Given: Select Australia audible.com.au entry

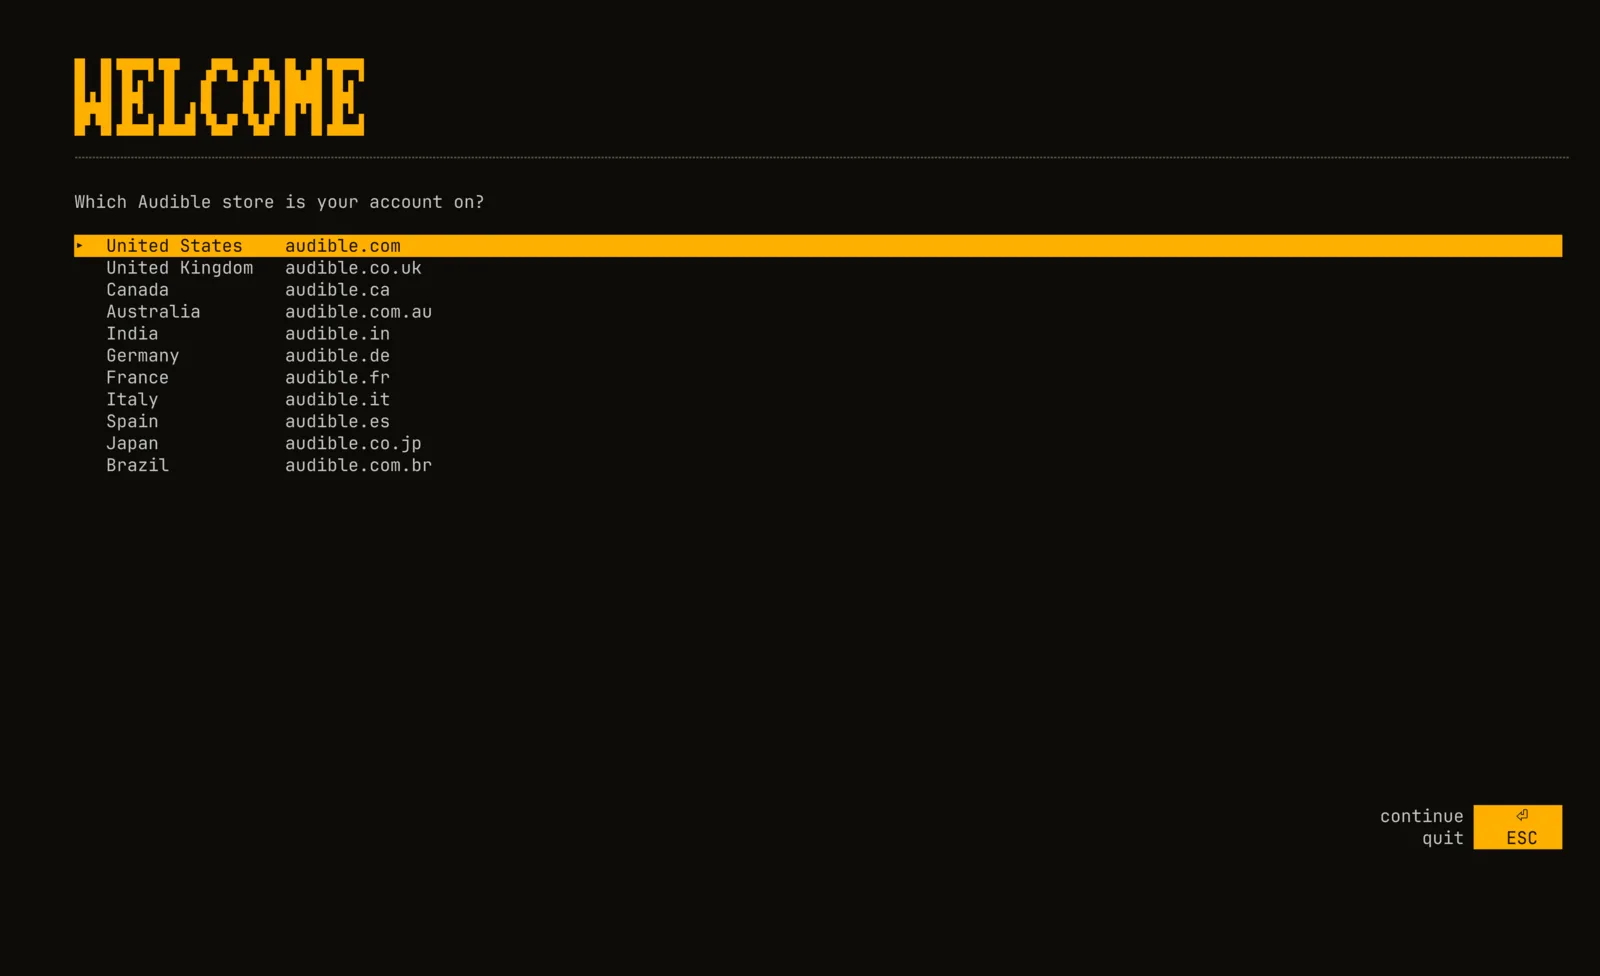Looking at the screenshot, I should 818,312.
